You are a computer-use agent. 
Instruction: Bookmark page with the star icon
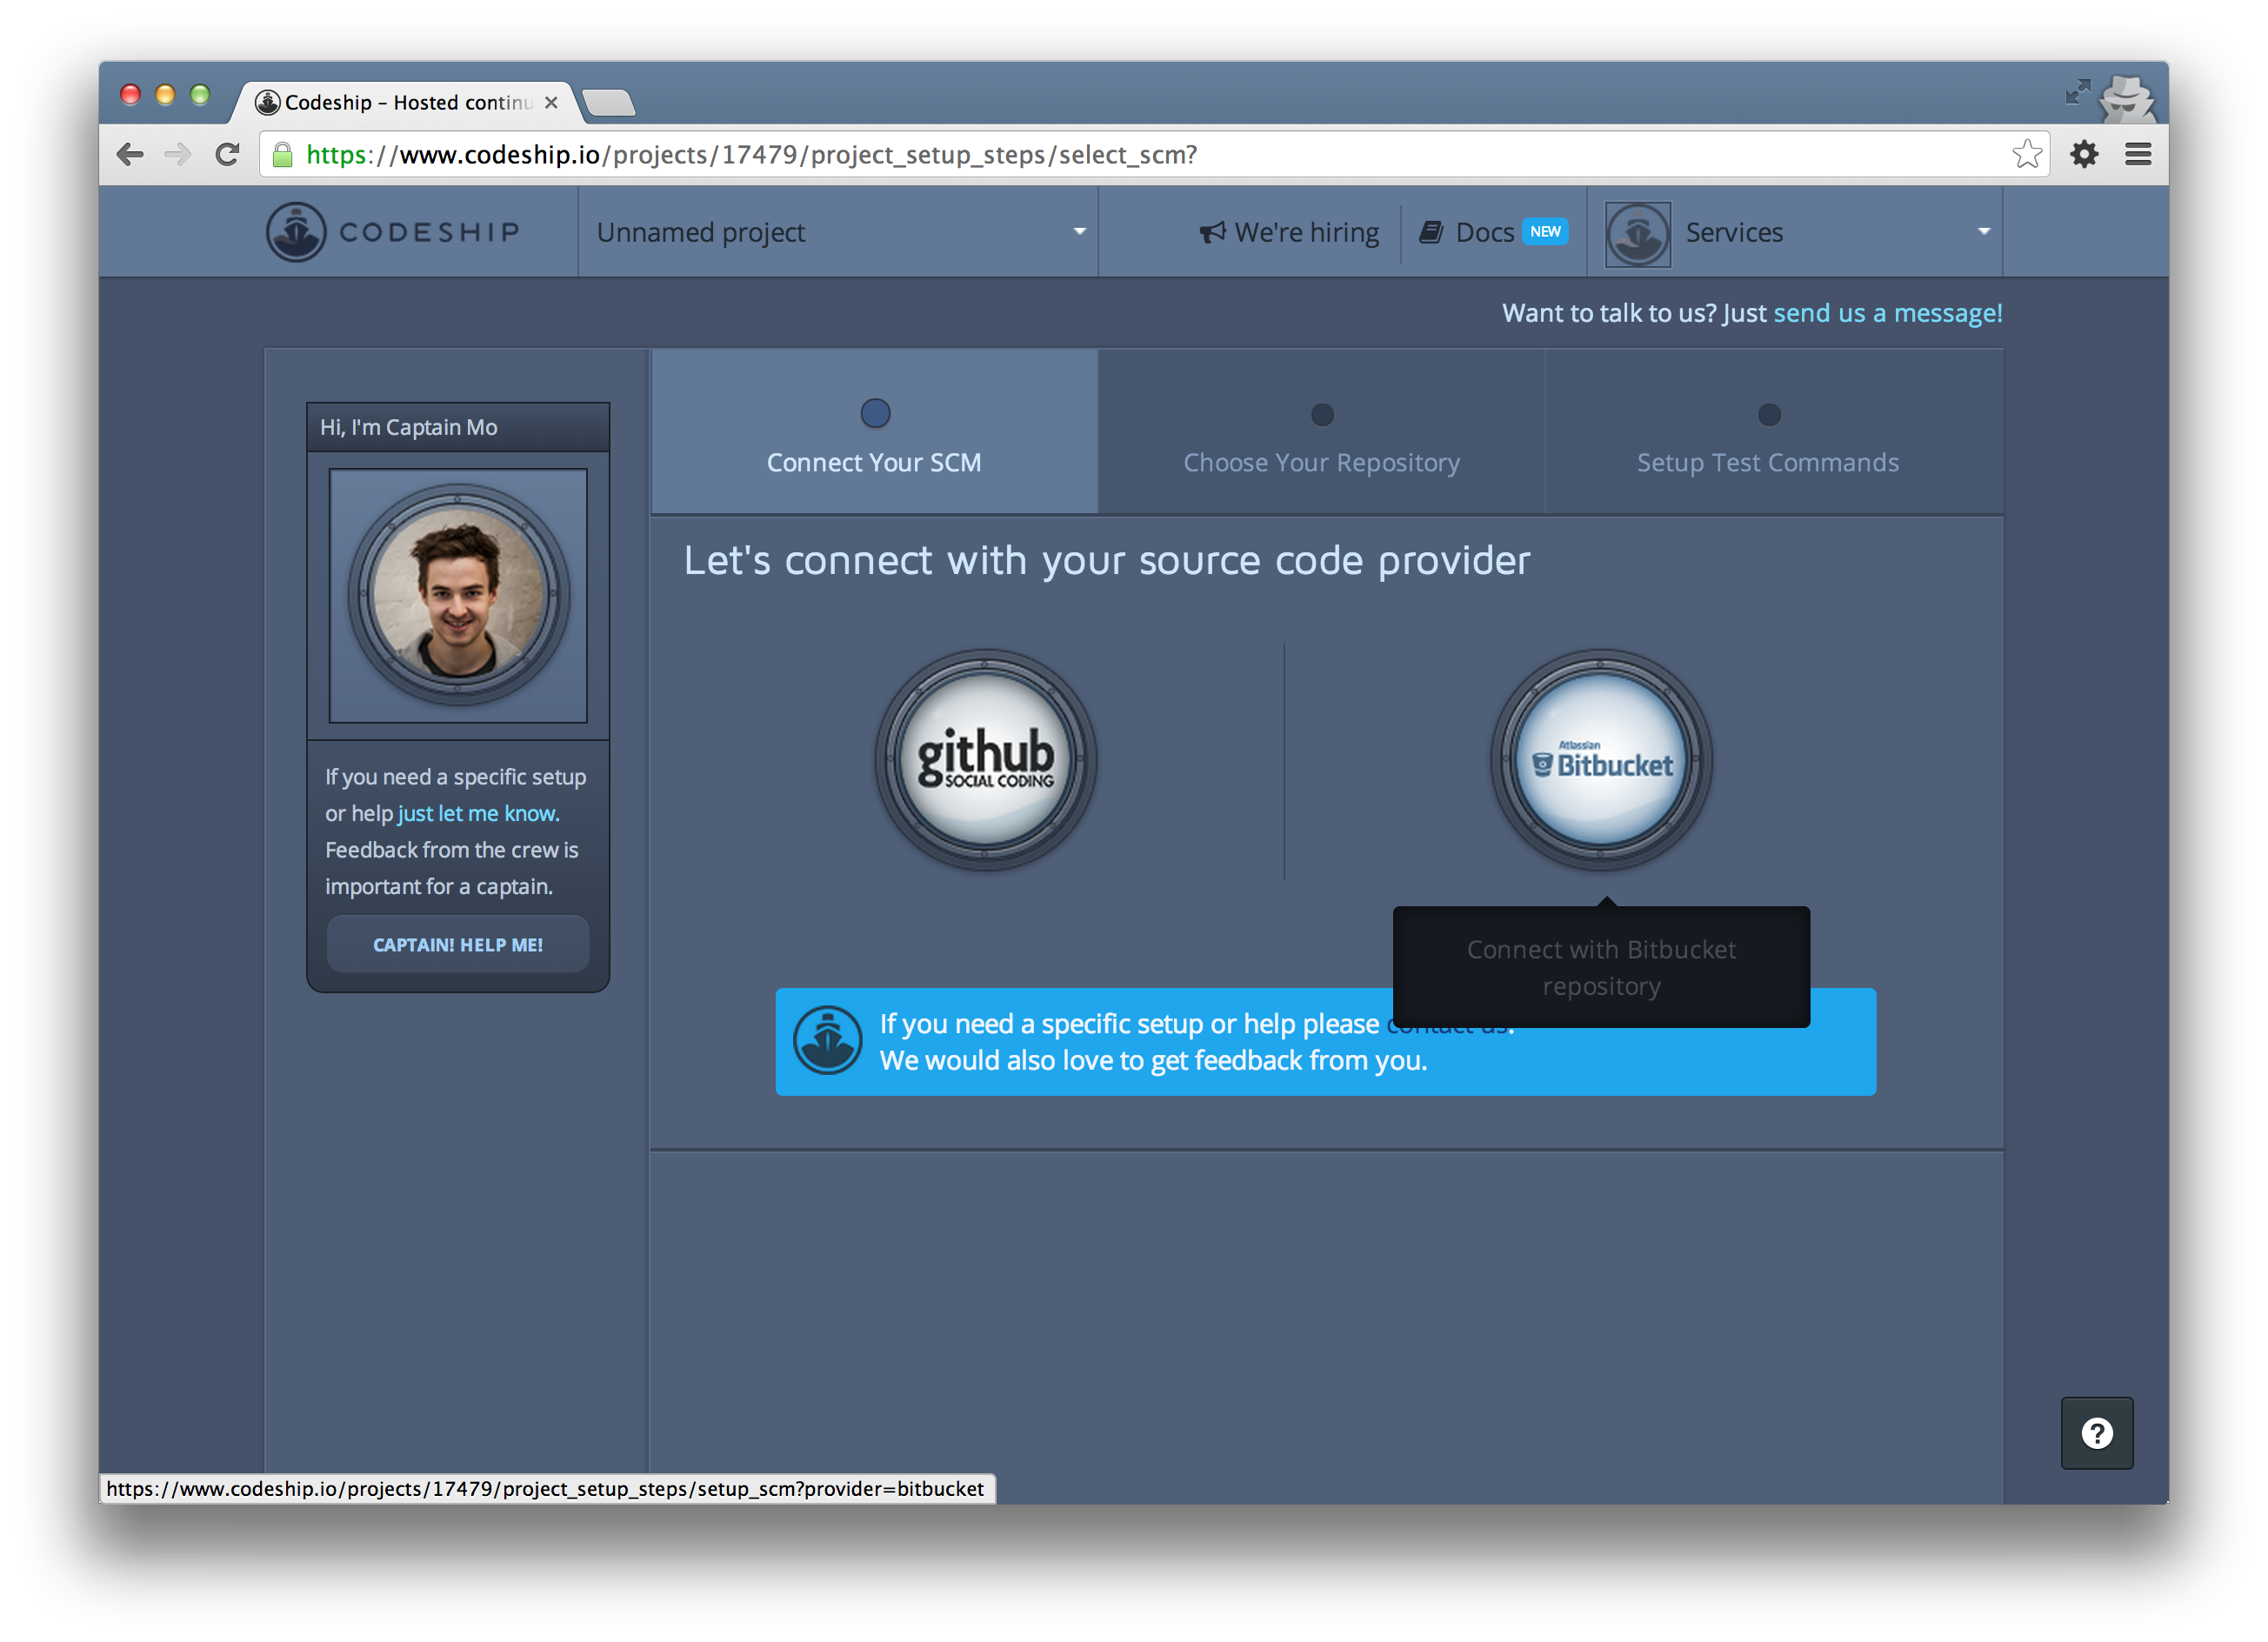point(2026,154)
